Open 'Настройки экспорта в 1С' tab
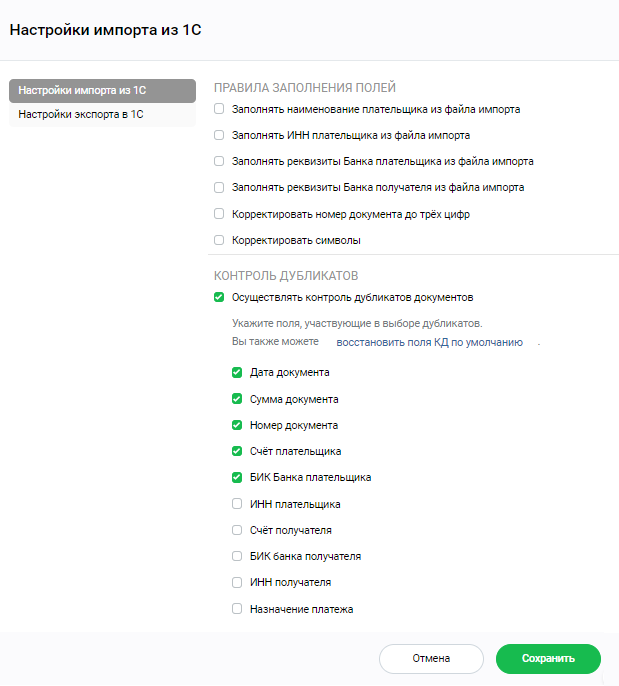This screenshot has height=686, width=619. click(102, 115)
